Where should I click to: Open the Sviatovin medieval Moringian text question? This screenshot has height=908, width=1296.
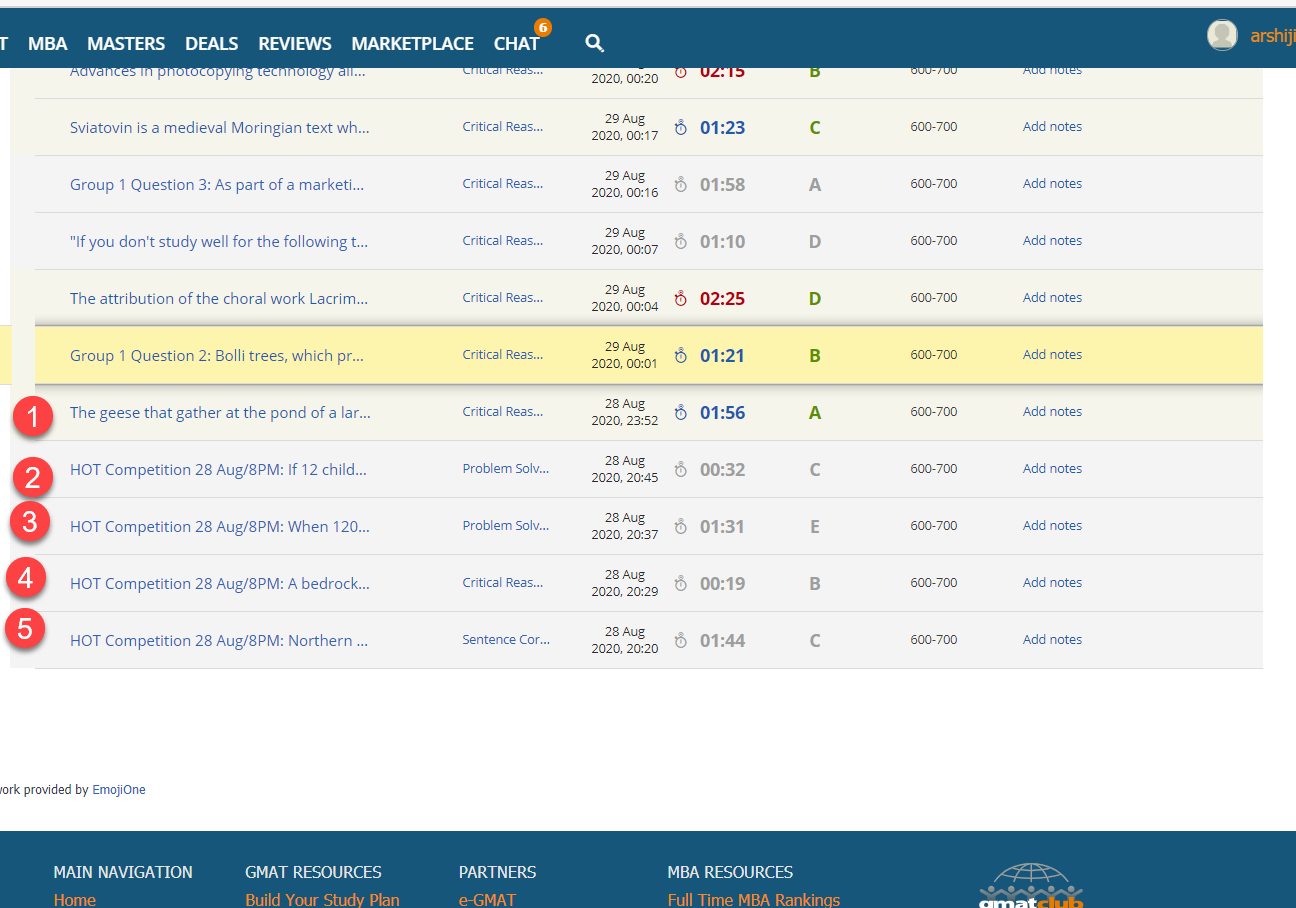pos(219,127)
